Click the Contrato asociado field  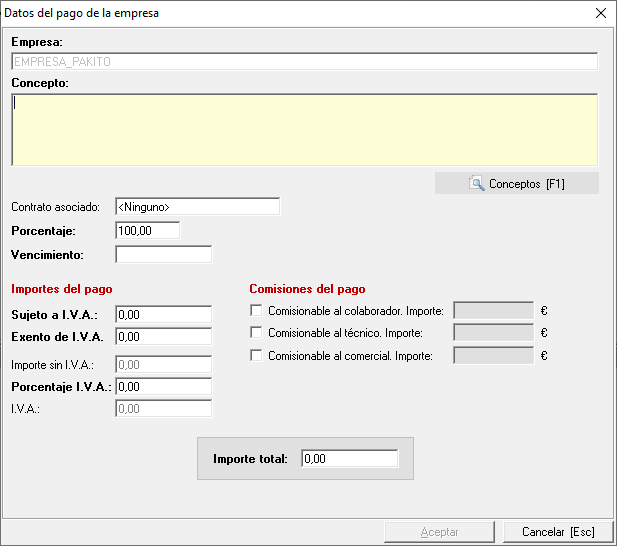[197, 207]
